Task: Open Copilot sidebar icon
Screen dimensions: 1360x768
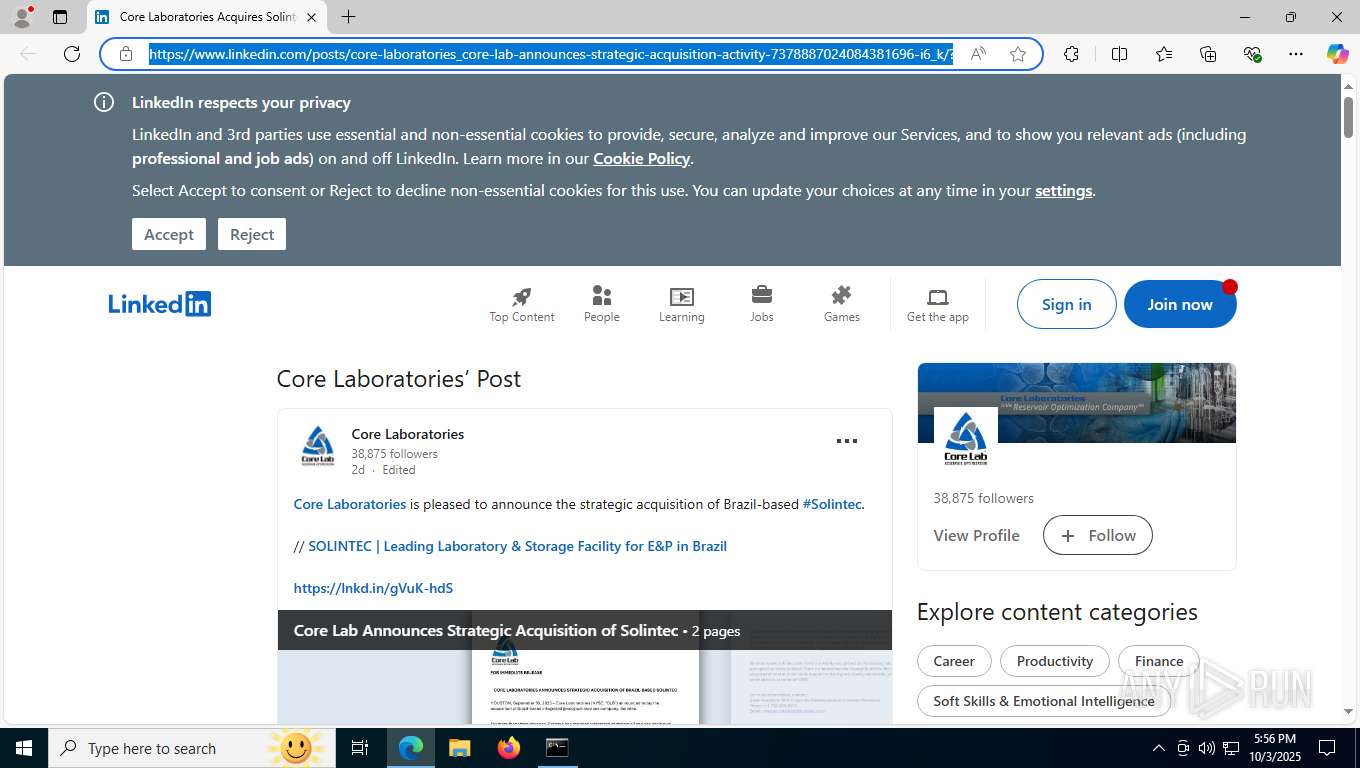Action: [1338, 54]
